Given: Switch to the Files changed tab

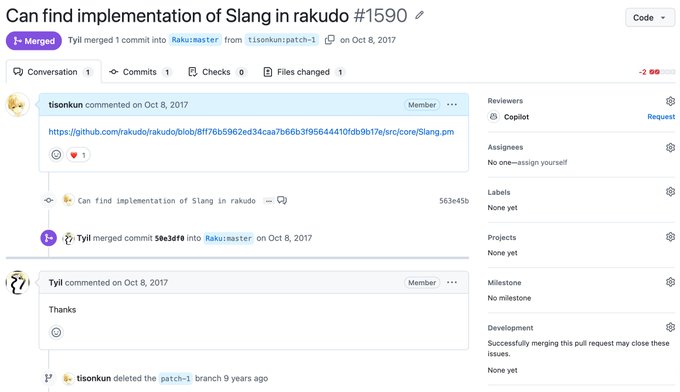Looking at the screenshot, I should click(x=304, y=72).
